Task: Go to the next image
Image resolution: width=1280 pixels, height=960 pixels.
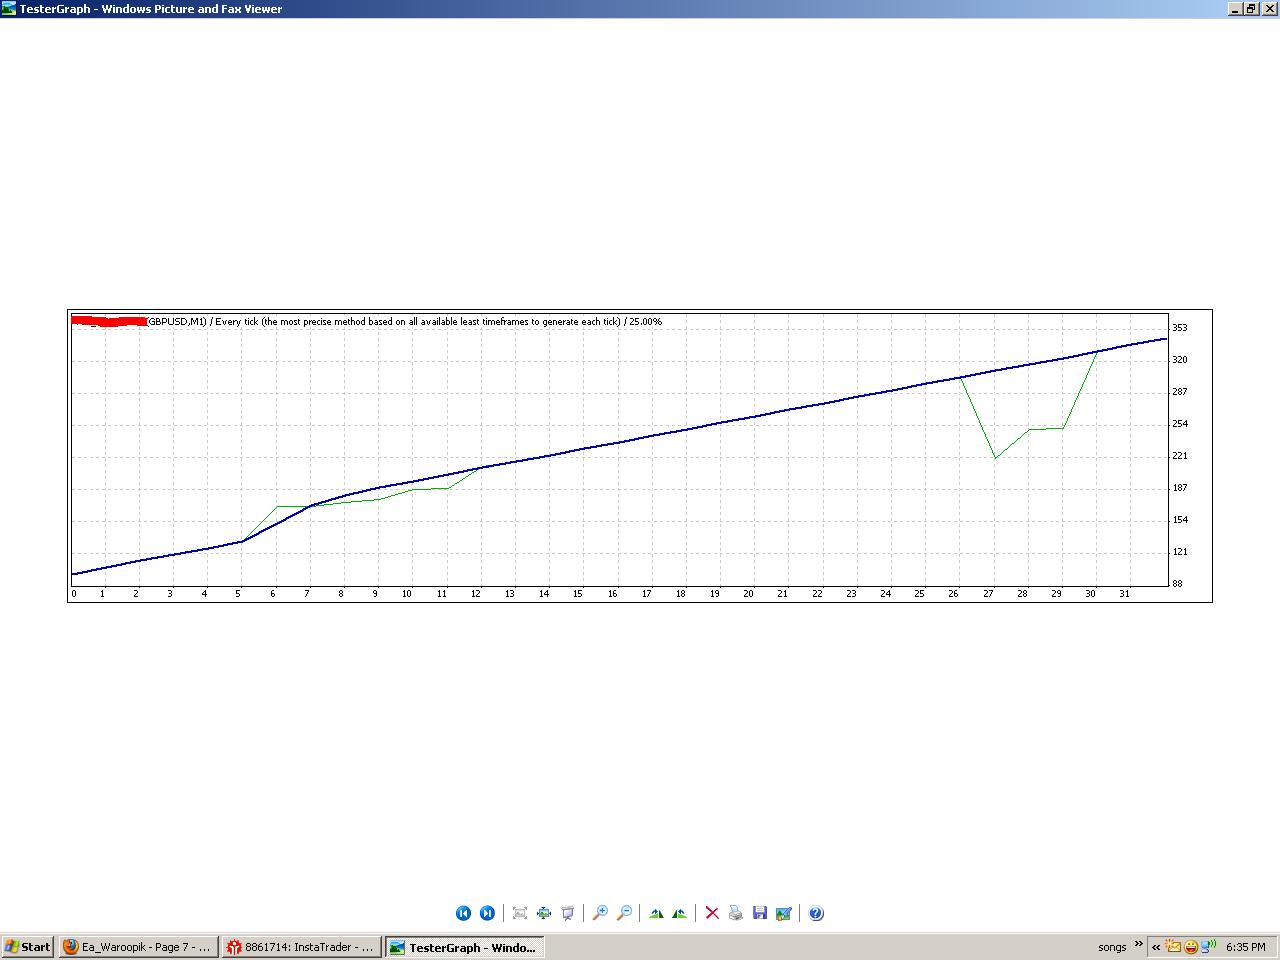Action: click(x=487, y=913)
